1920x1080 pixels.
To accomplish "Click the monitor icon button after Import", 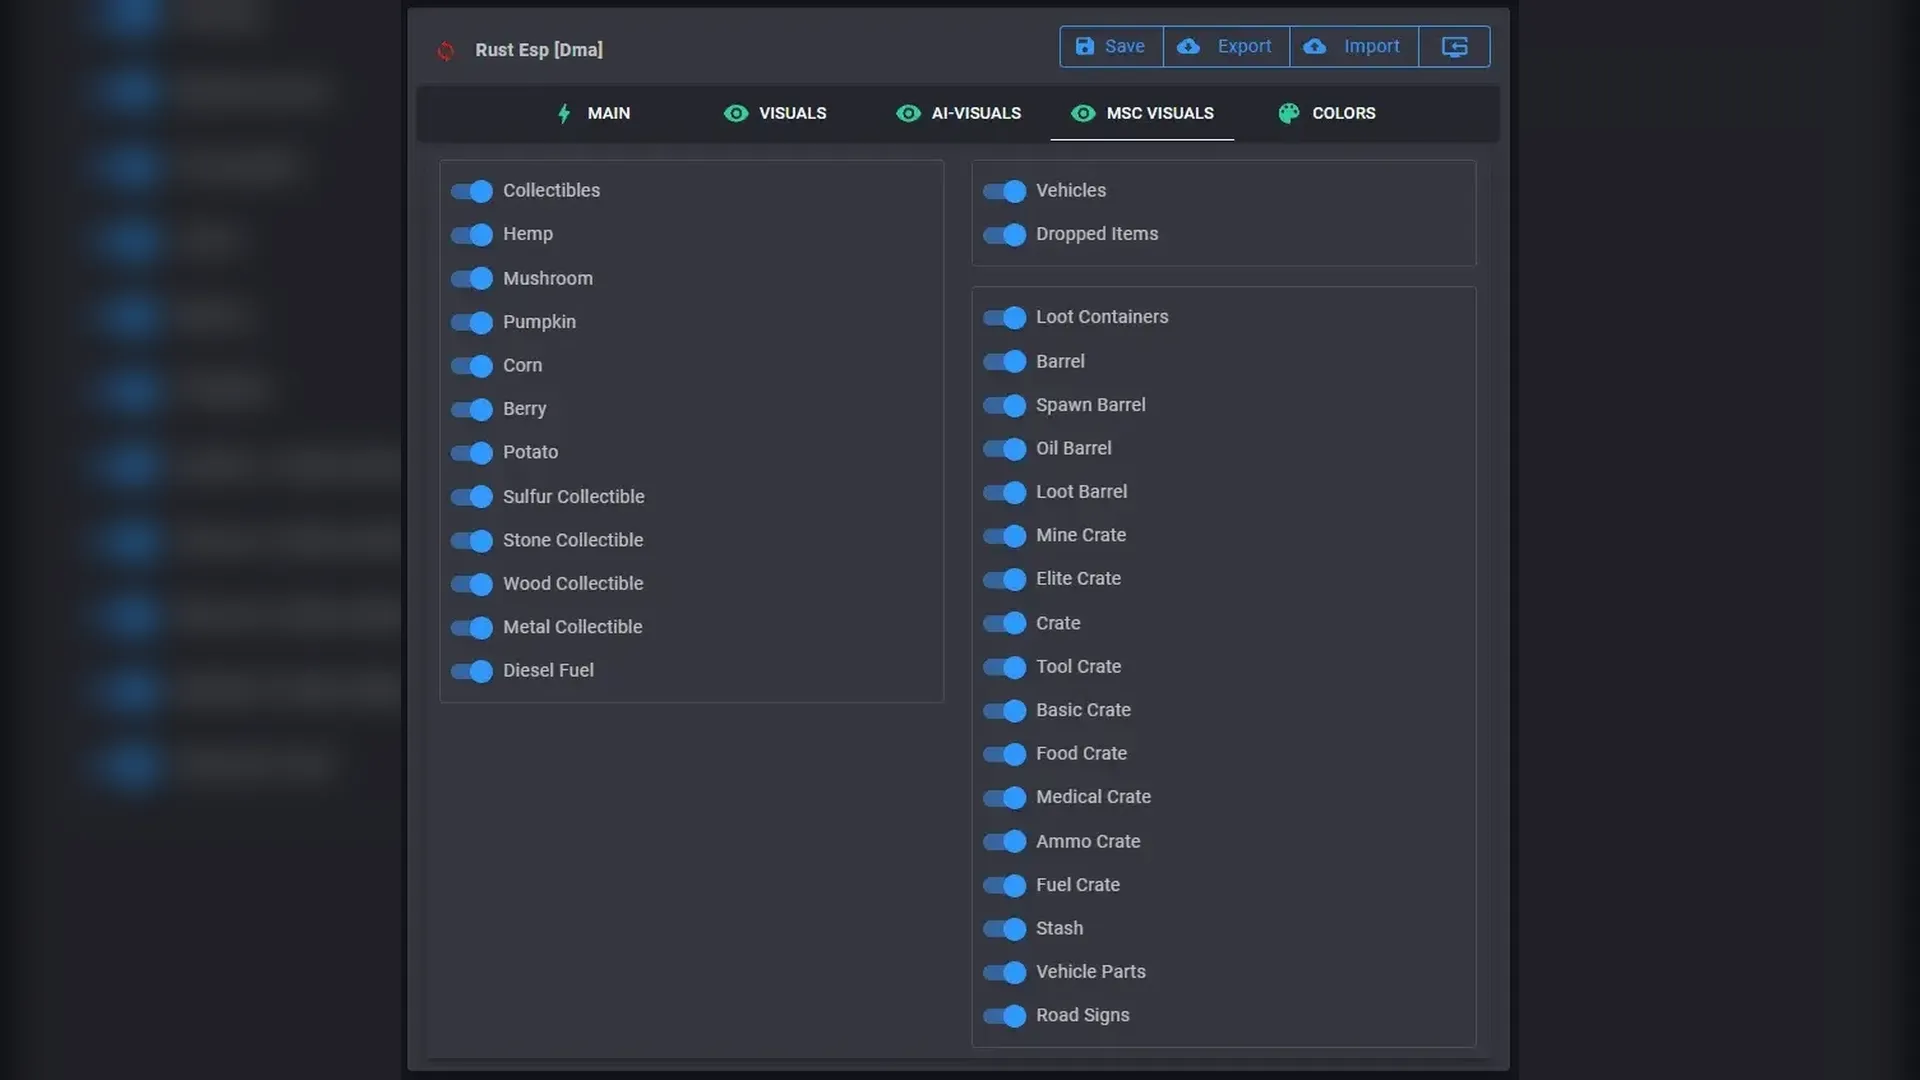I will coord(1454,46).
